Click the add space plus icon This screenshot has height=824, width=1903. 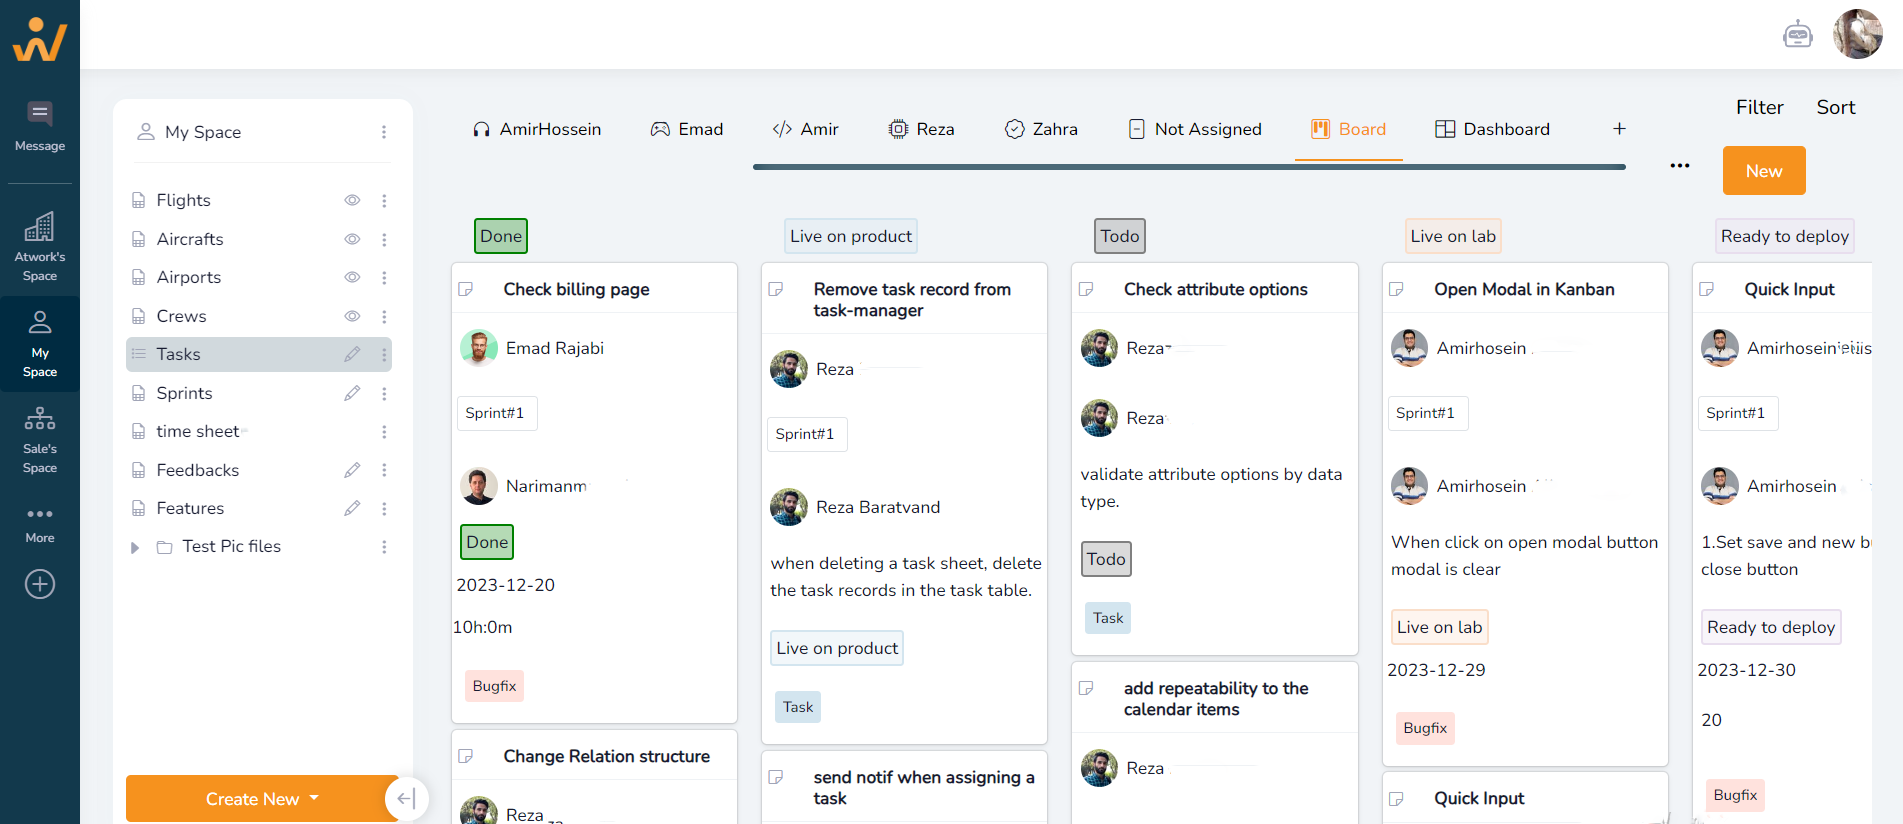pos(40,584)
